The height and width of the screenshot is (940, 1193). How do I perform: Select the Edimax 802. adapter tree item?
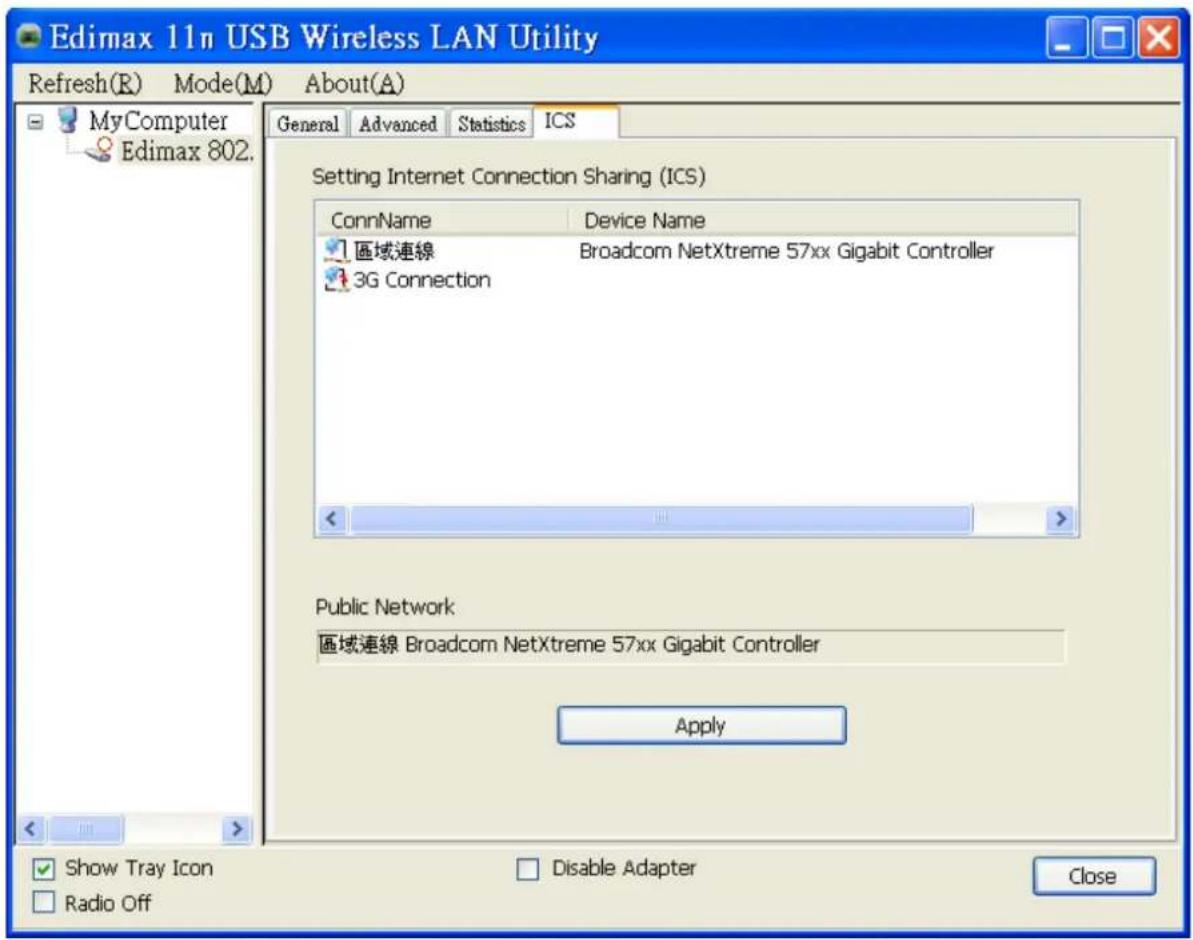point(187,151)
